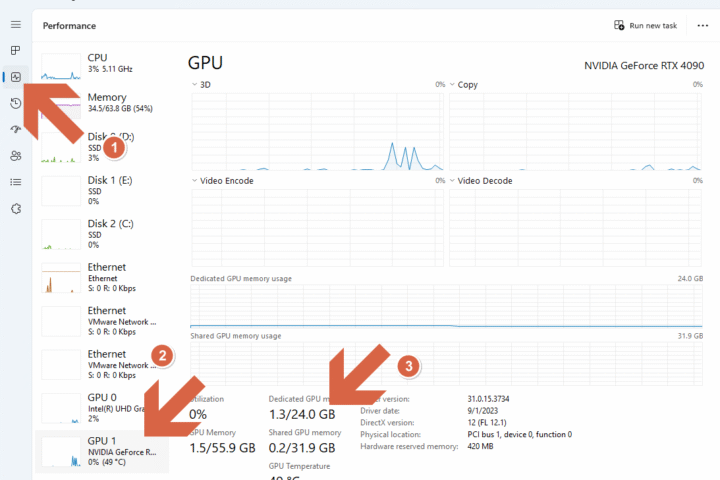The height and width of the screenshot is (480, 720).
Task: Click the 0.2/31.9 GB shared memory value
Action: (302, 448)
